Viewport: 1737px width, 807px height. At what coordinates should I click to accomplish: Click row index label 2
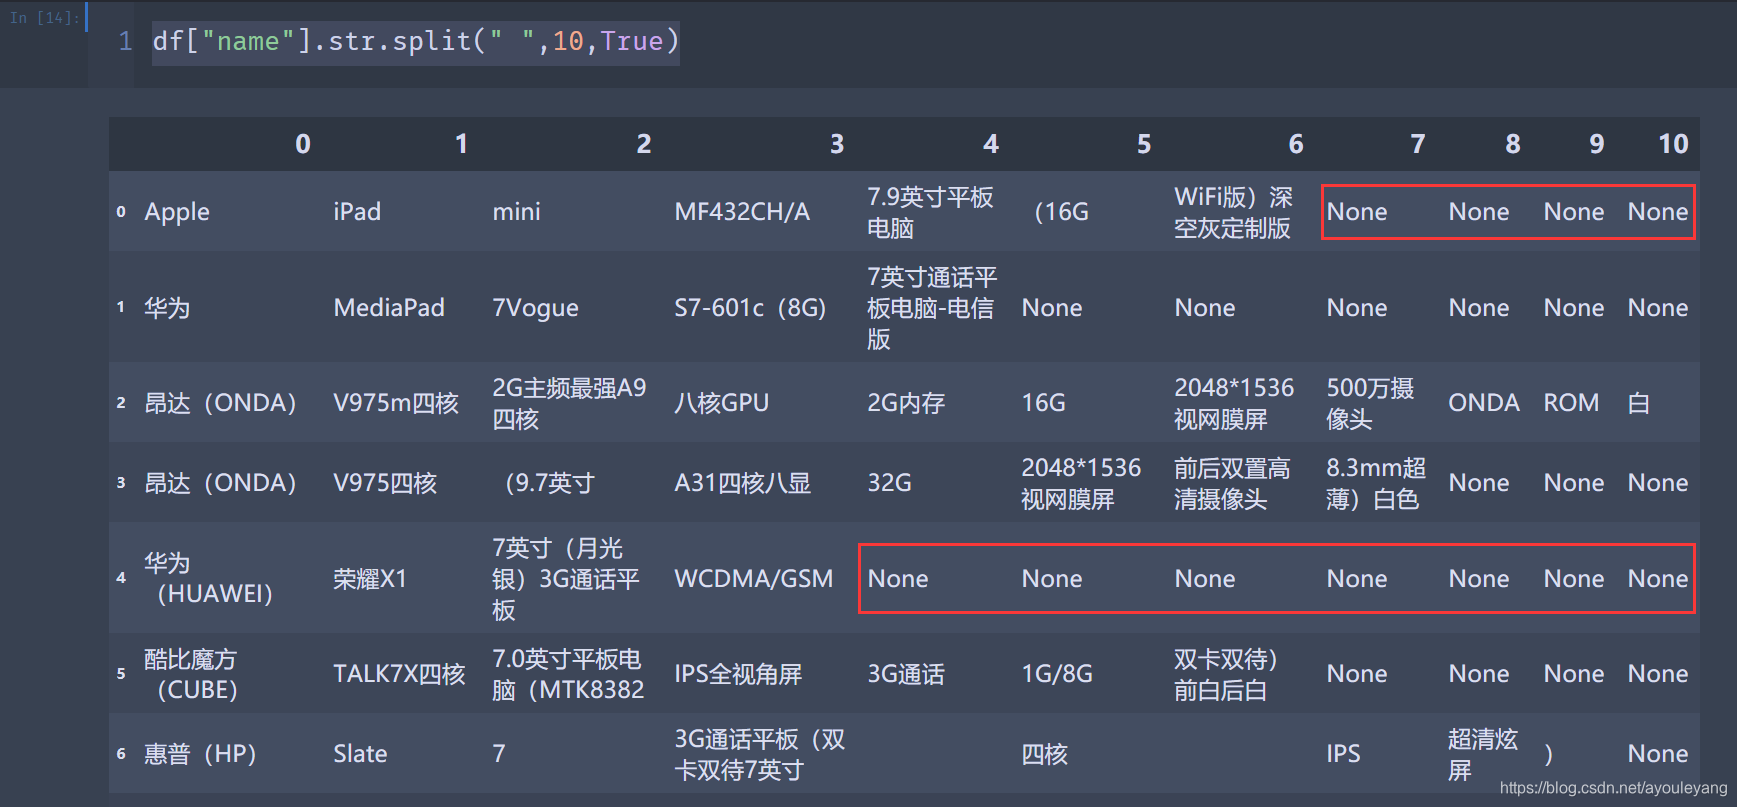point(121,403)
